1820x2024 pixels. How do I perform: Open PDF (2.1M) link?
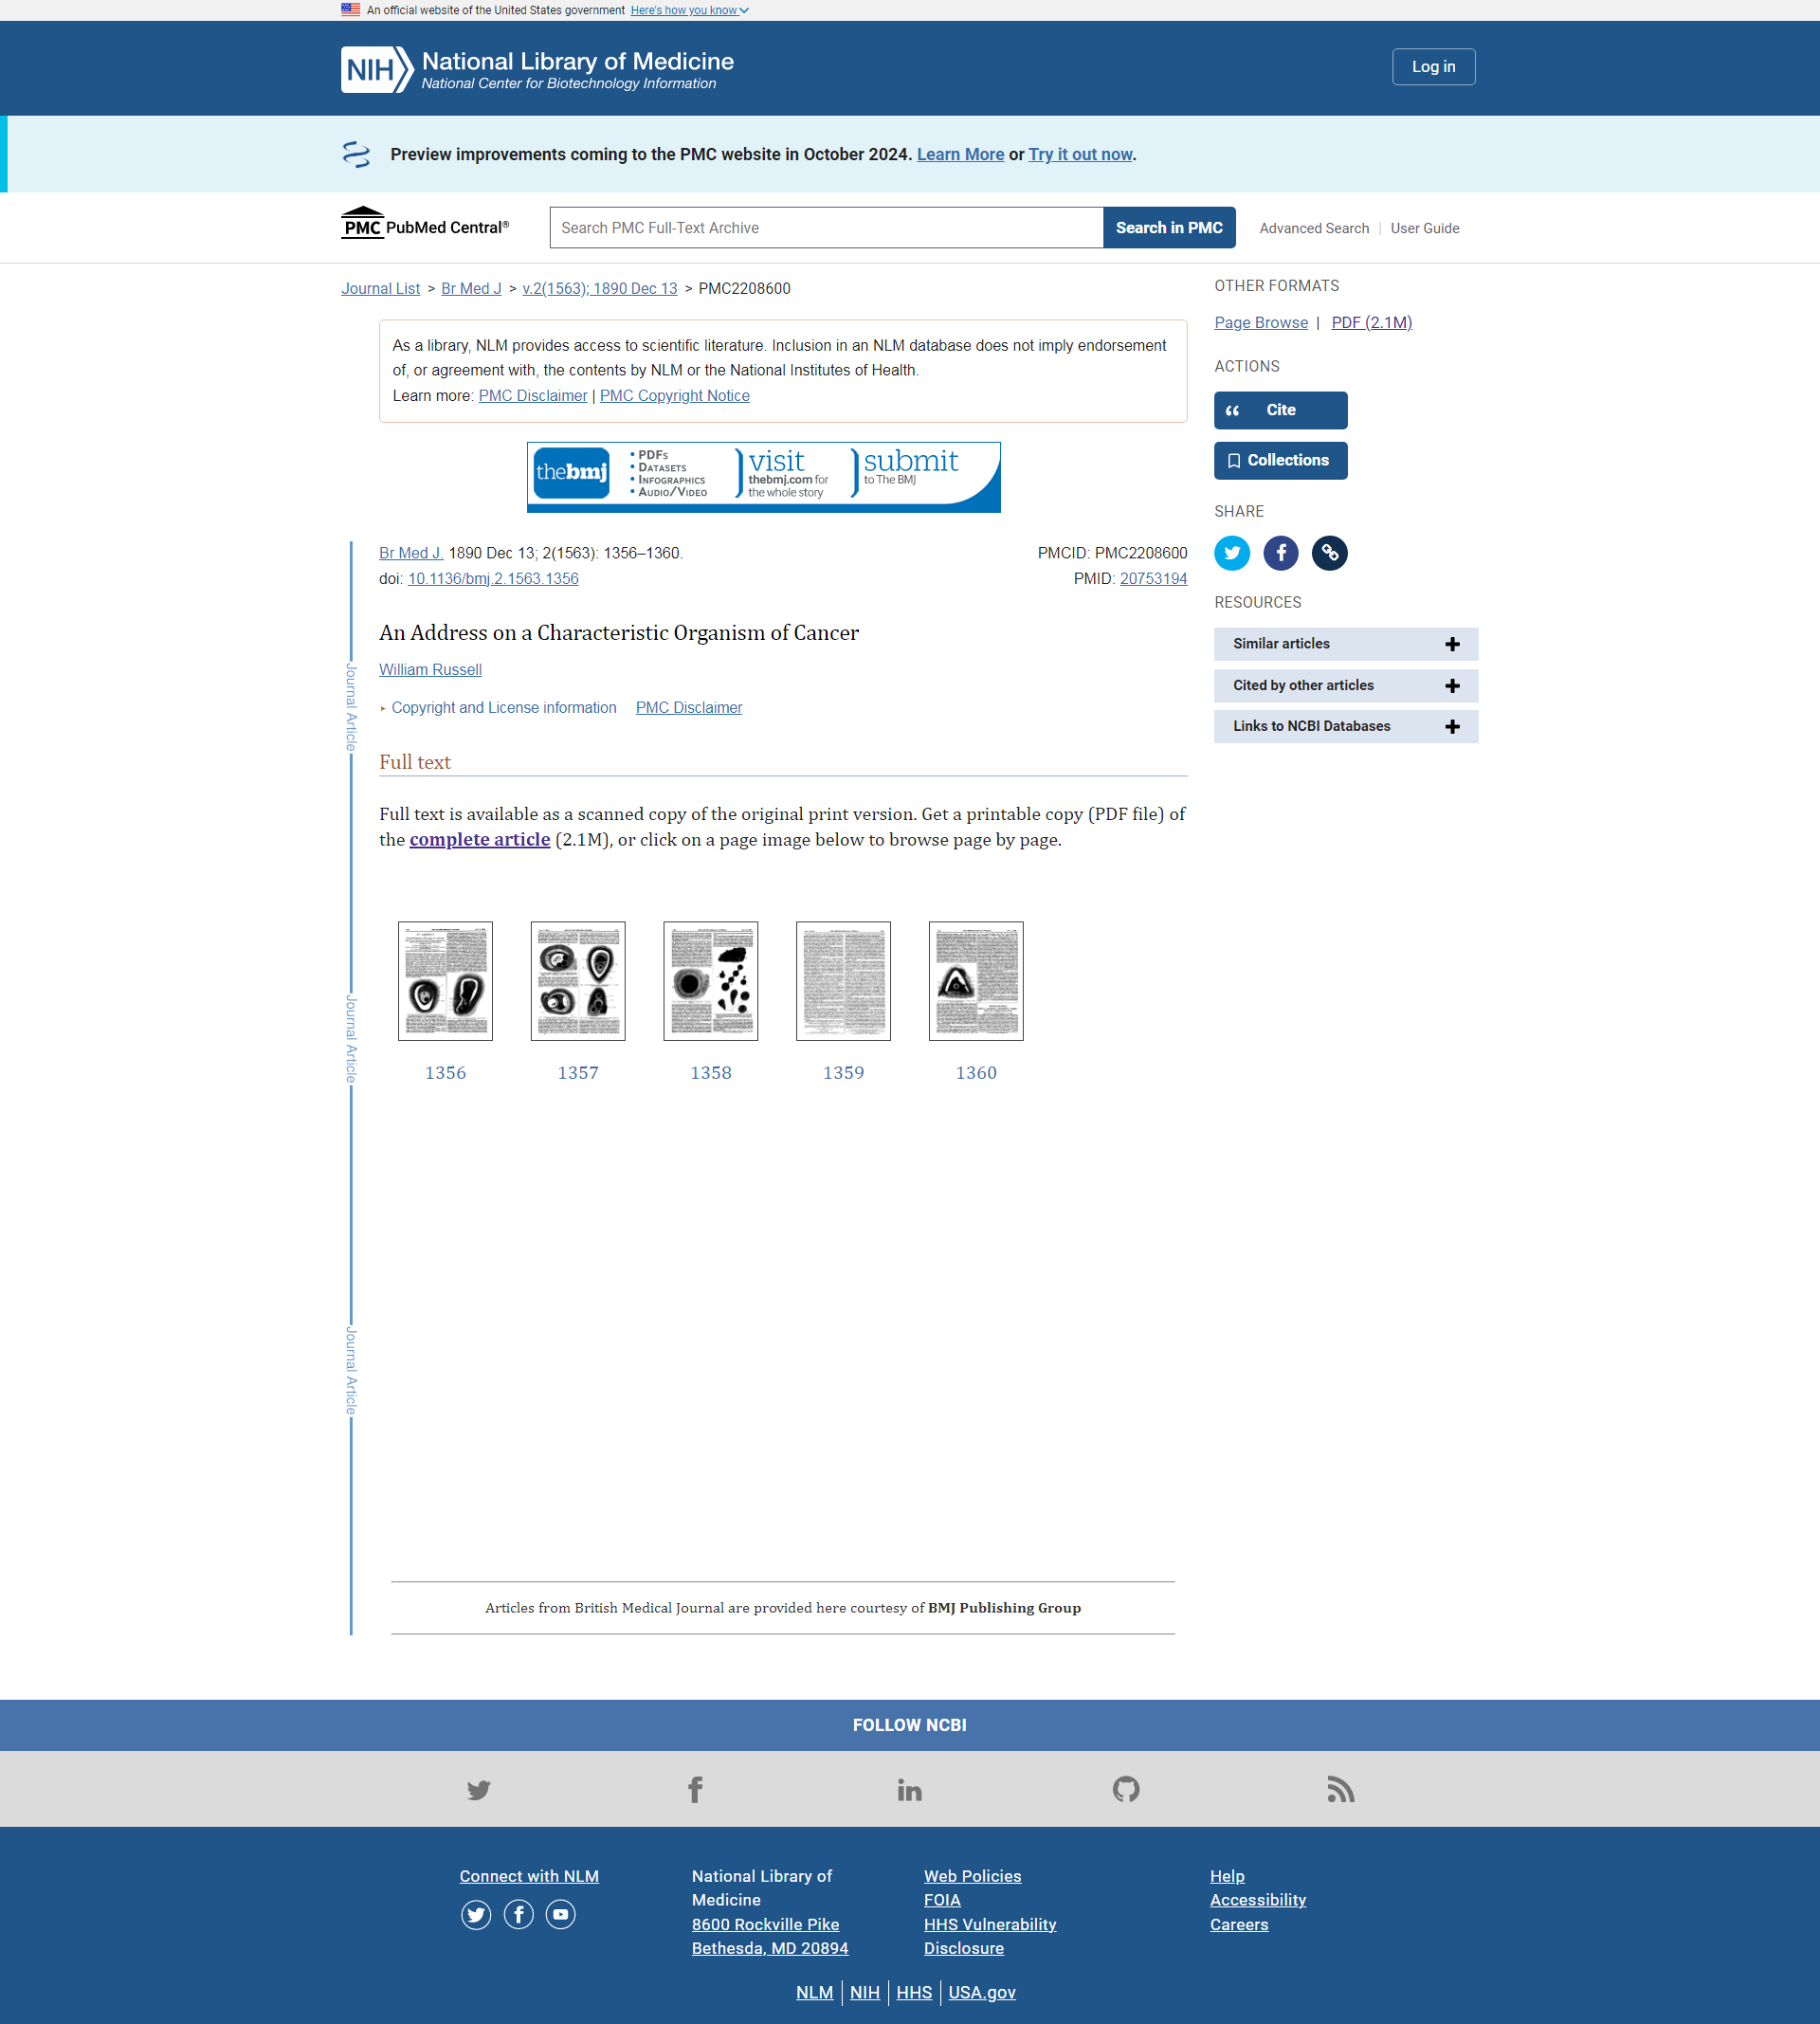coord(1371,323)
